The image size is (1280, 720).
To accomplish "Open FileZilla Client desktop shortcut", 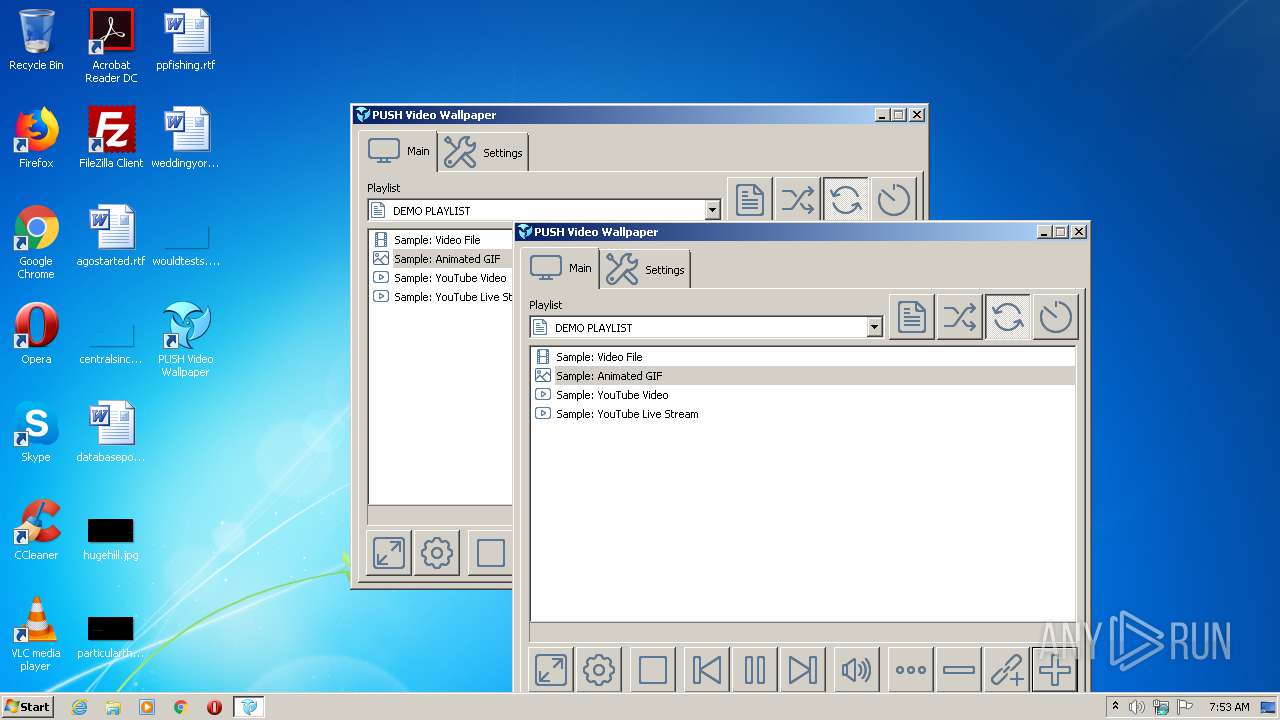I will pyautogui.click(x=111, y=138).
